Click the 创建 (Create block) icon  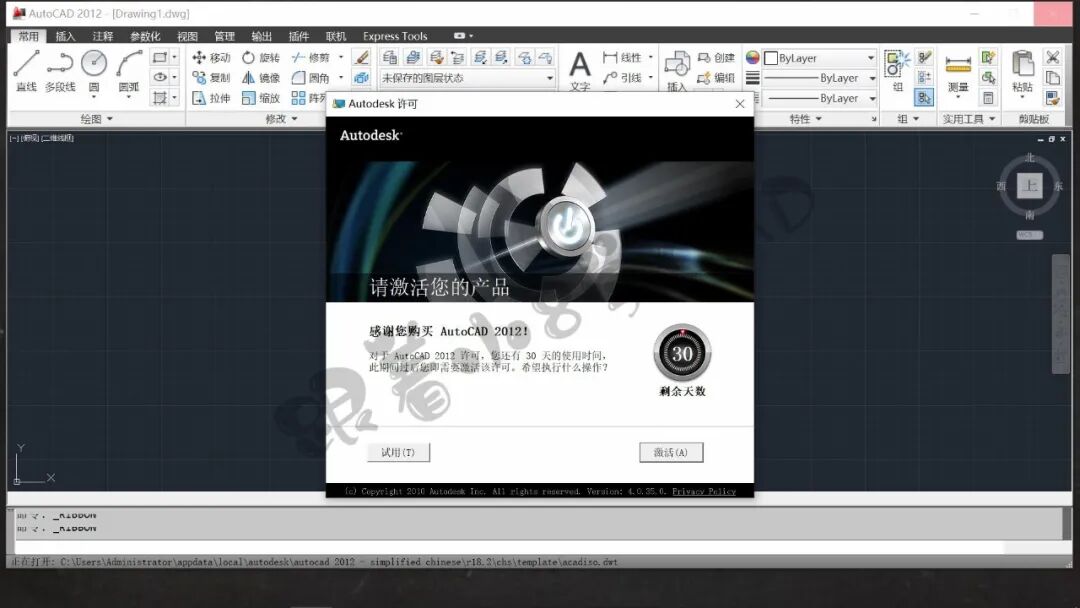coord(716,58)
